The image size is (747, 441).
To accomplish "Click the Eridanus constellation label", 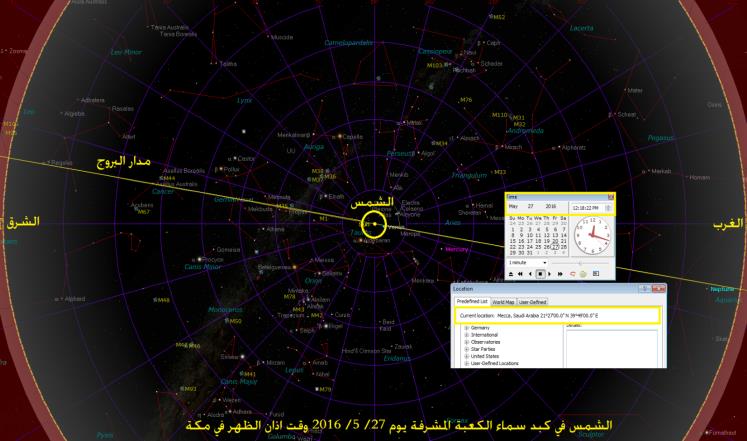I will point(397,358).
